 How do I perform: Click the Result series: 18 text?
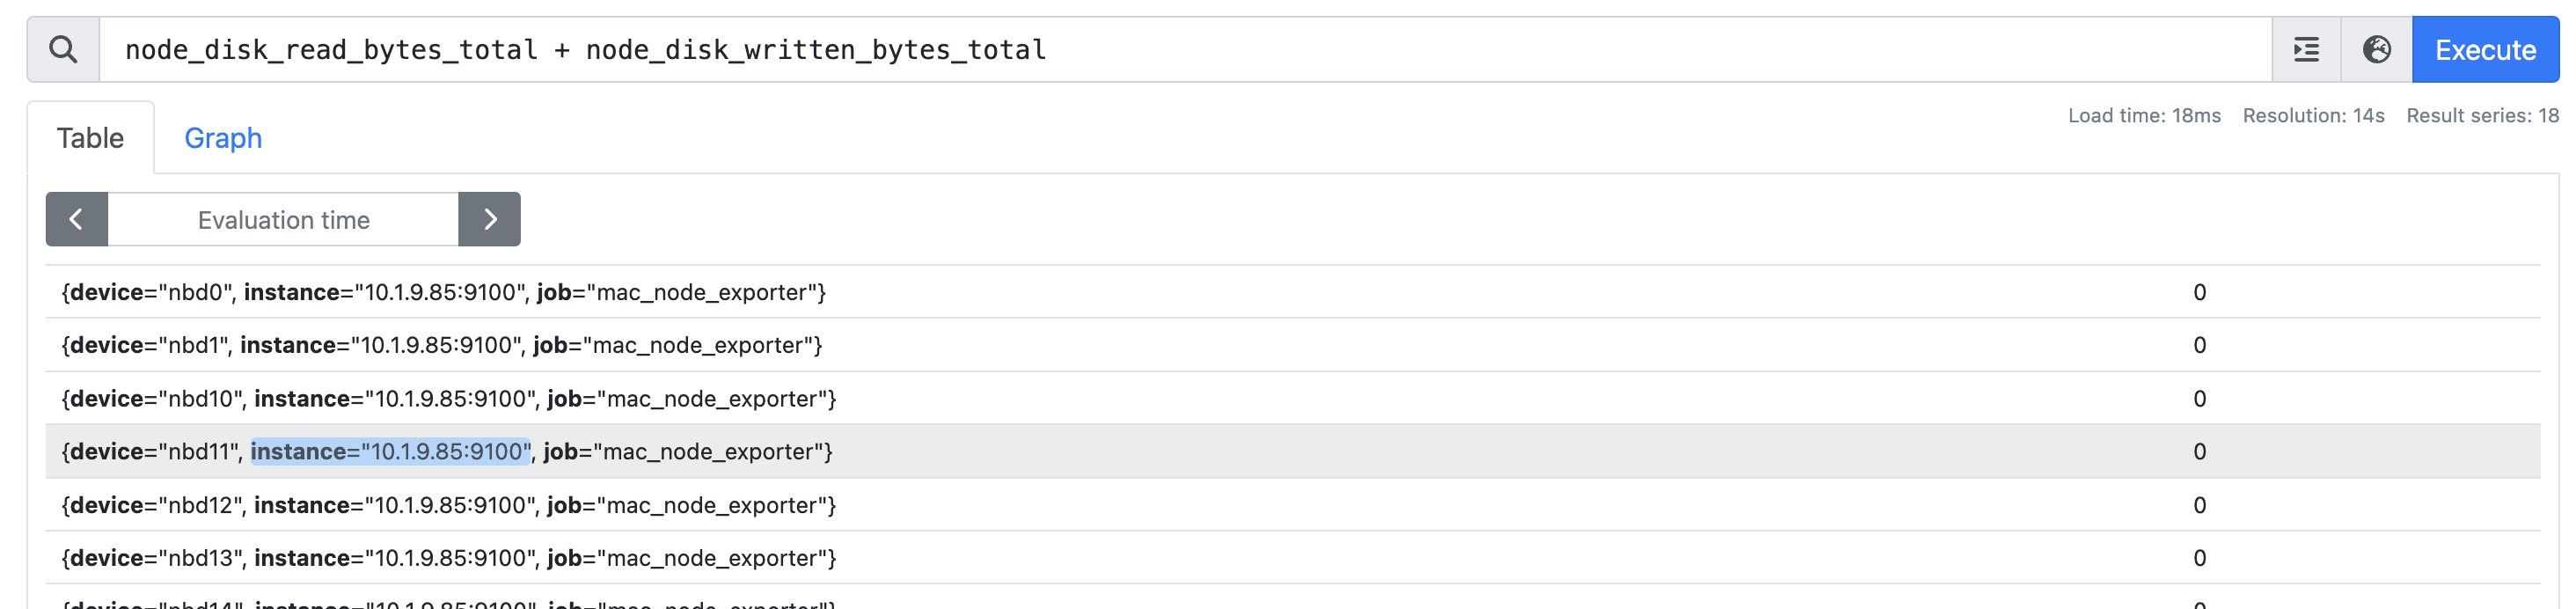click(2482, 115)
